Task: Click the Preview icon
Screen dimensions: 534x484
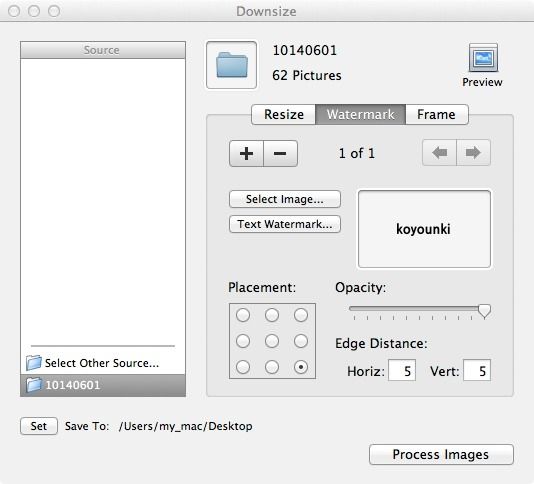Action: tap(483, 58)
